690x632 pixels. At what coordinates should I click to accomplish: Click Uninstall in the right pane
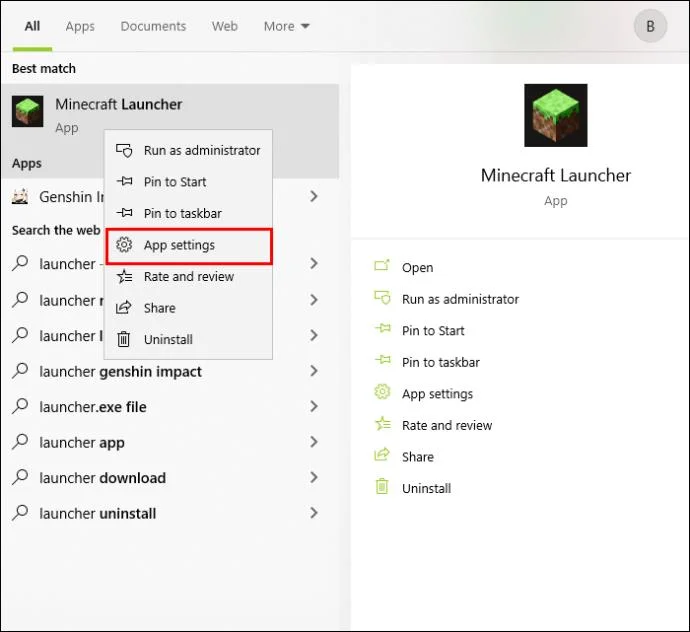pyautogui.click(x=426, y=488)
